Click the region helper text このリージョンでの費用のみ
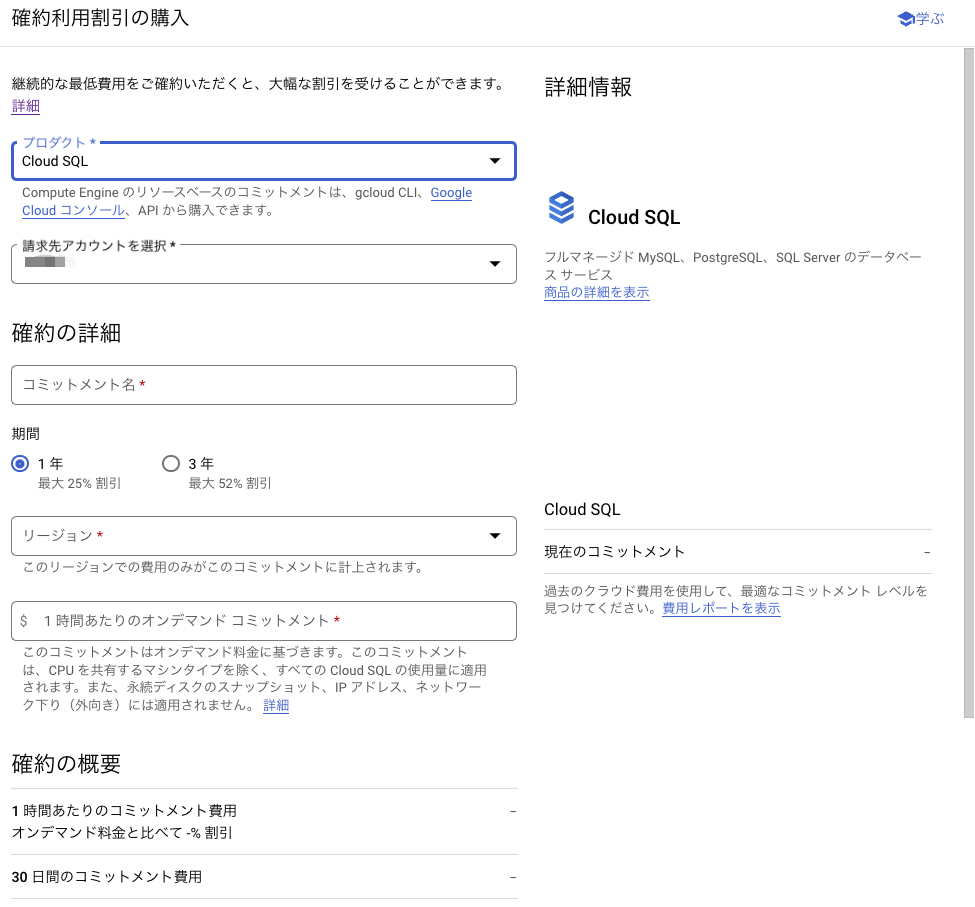 [x=223, y=566]
